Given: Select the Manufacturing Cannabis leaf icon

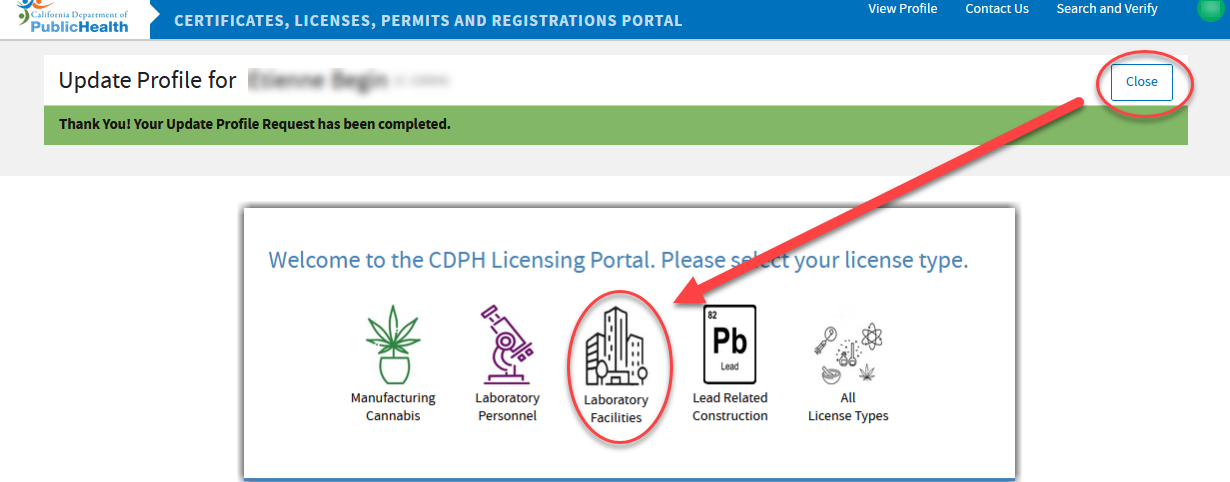Looking at the screenshot, I should pos(393,346).
